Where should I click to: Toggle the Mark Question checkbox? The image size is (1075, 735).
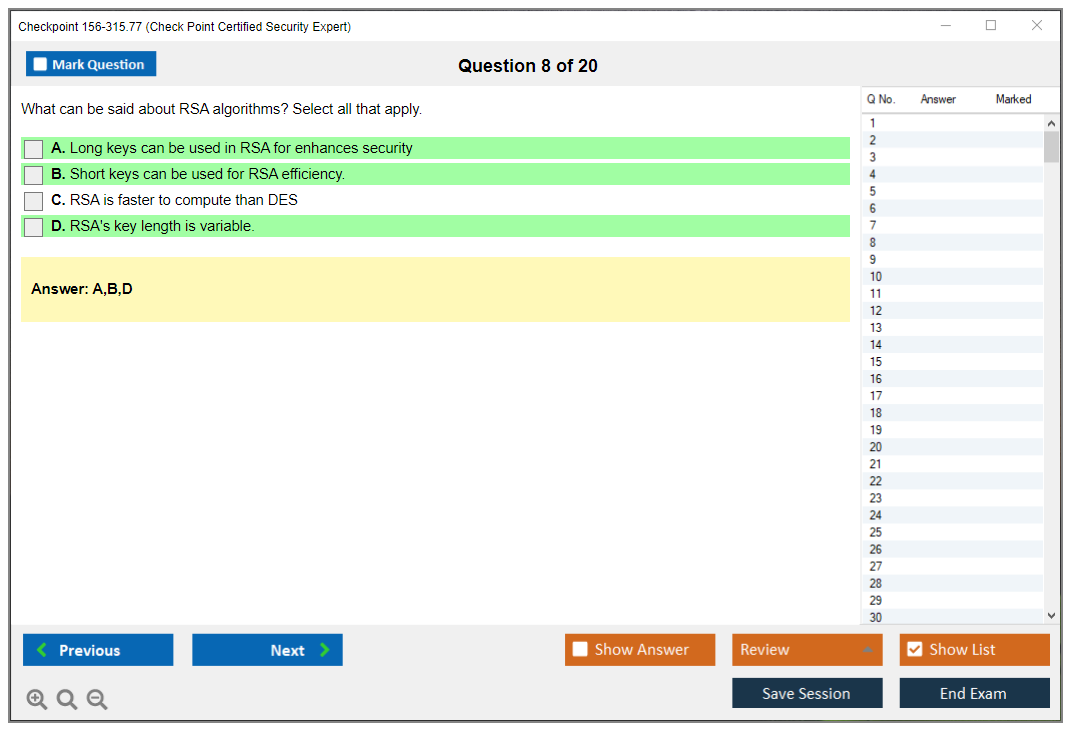tap(41, 65)
